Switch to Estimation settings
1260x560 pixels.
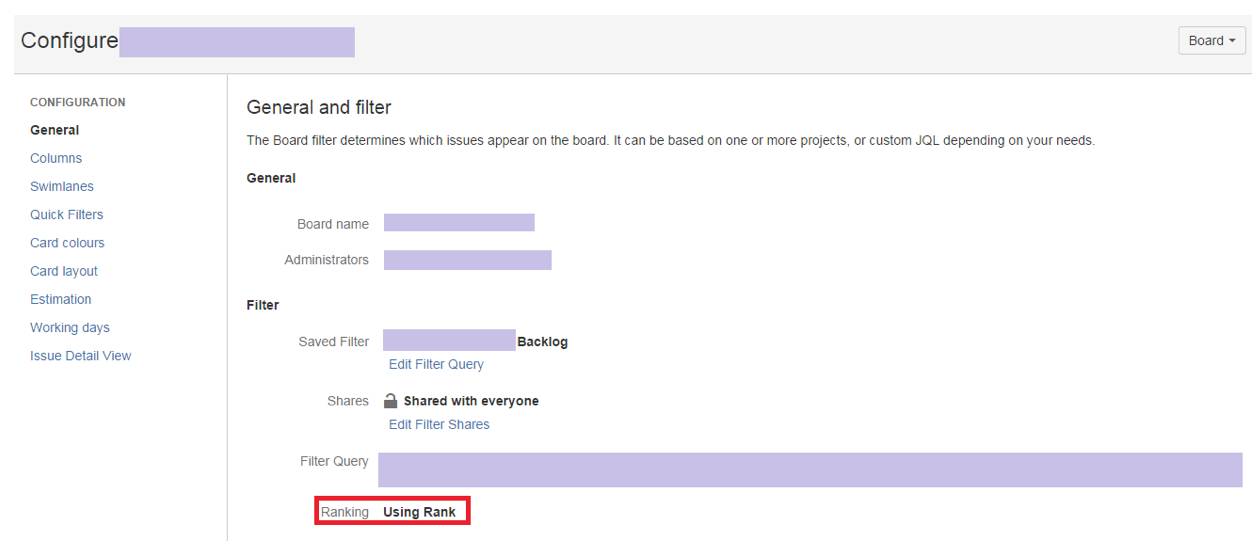click(x=61, y=299)
